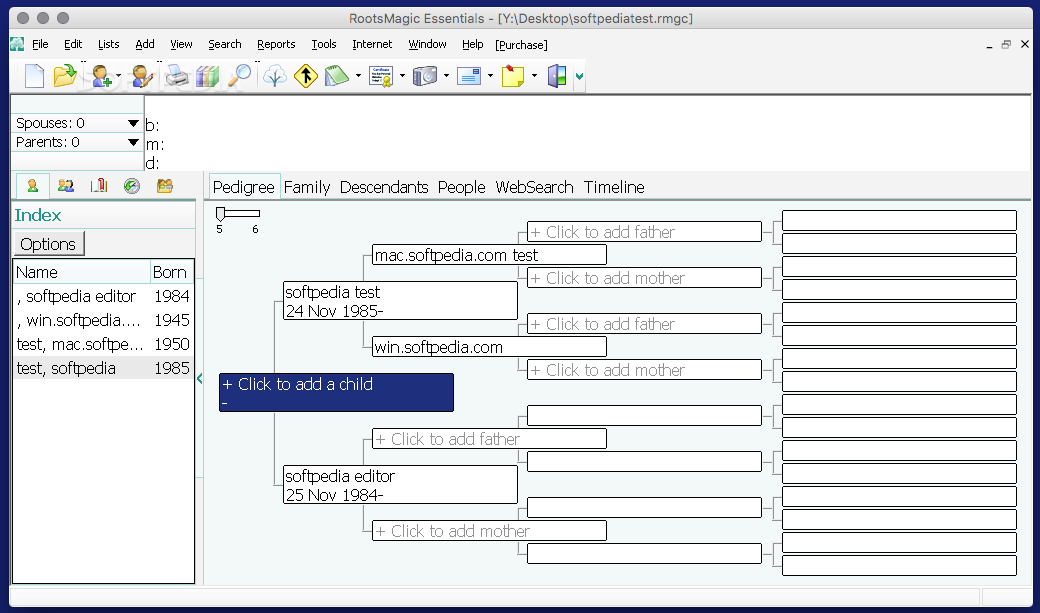Open dropdown arrow beside camera icon
Viewport: 1040px width, 613px height.
[446, 76]
